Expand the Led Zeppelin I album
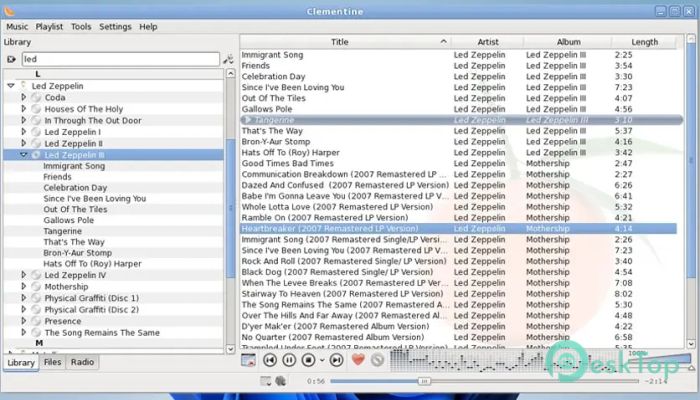 24,132
